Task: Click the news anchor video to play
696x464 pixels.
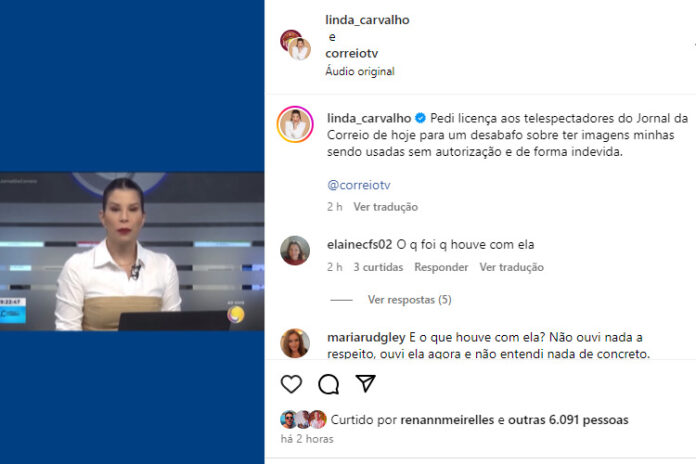Action: pos(132,251)
